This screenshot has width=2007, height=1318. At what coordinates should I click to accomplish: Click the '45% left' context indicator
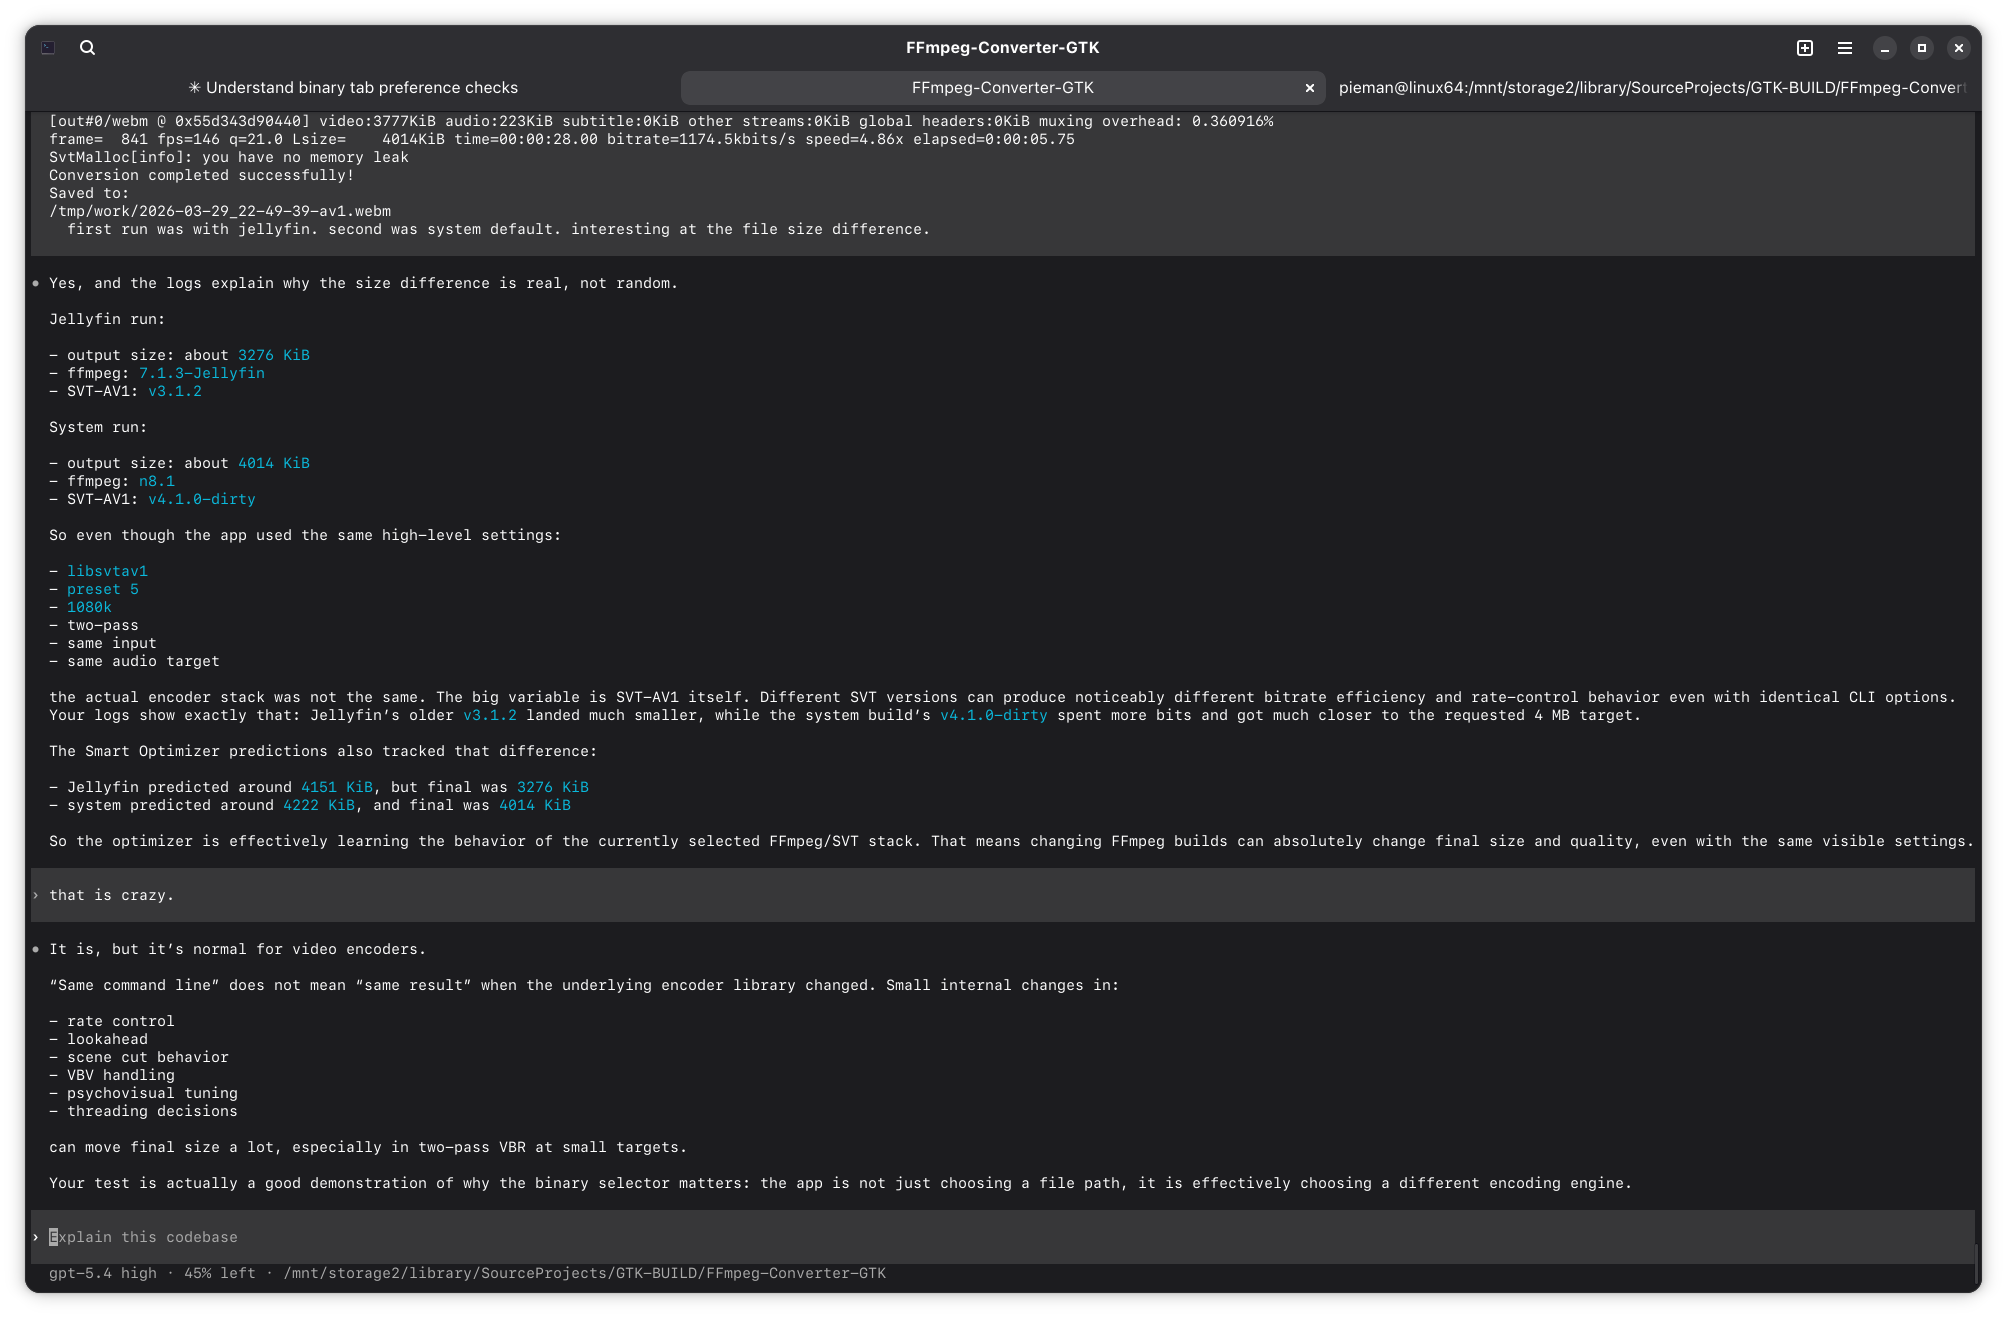(x=219, y=1273)
